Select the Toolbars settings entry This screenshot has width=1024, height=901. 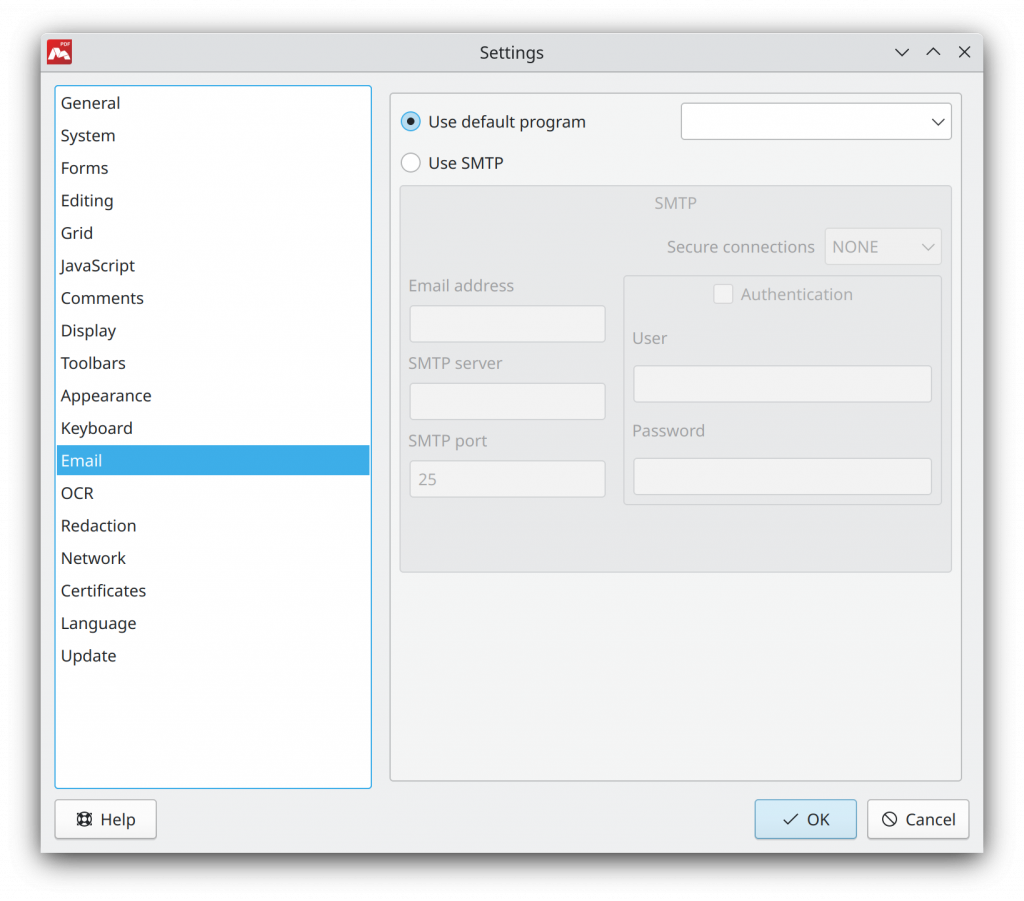(x=92, y=362)
